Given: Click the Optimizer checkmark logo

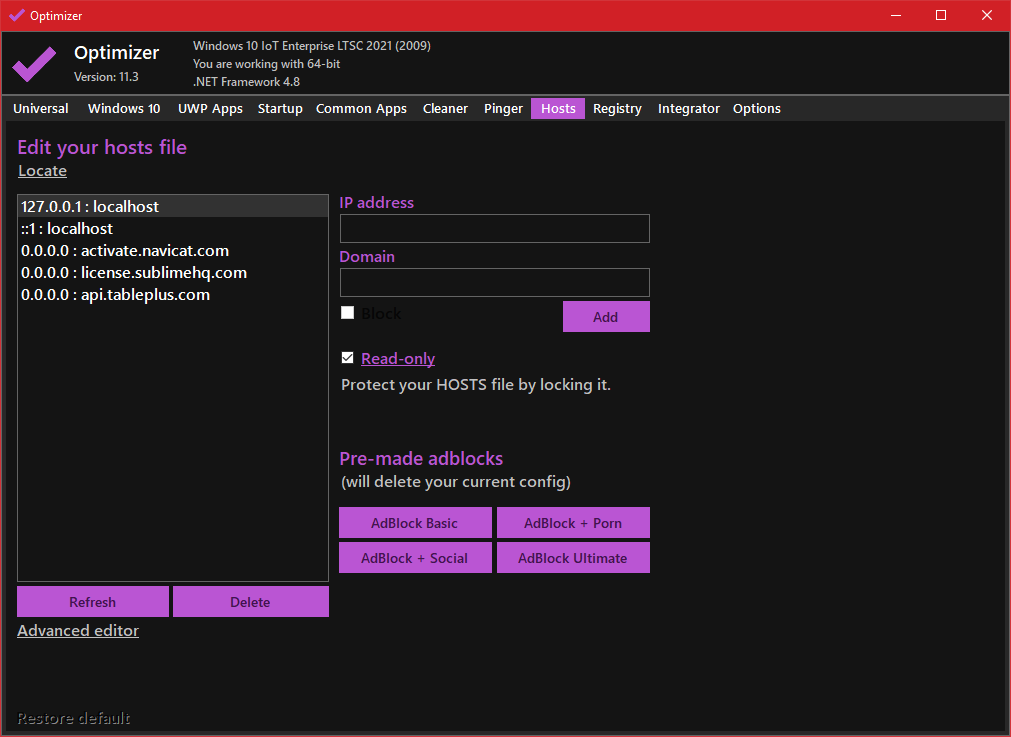Looking at the screenshot, I should coord(34,64).
